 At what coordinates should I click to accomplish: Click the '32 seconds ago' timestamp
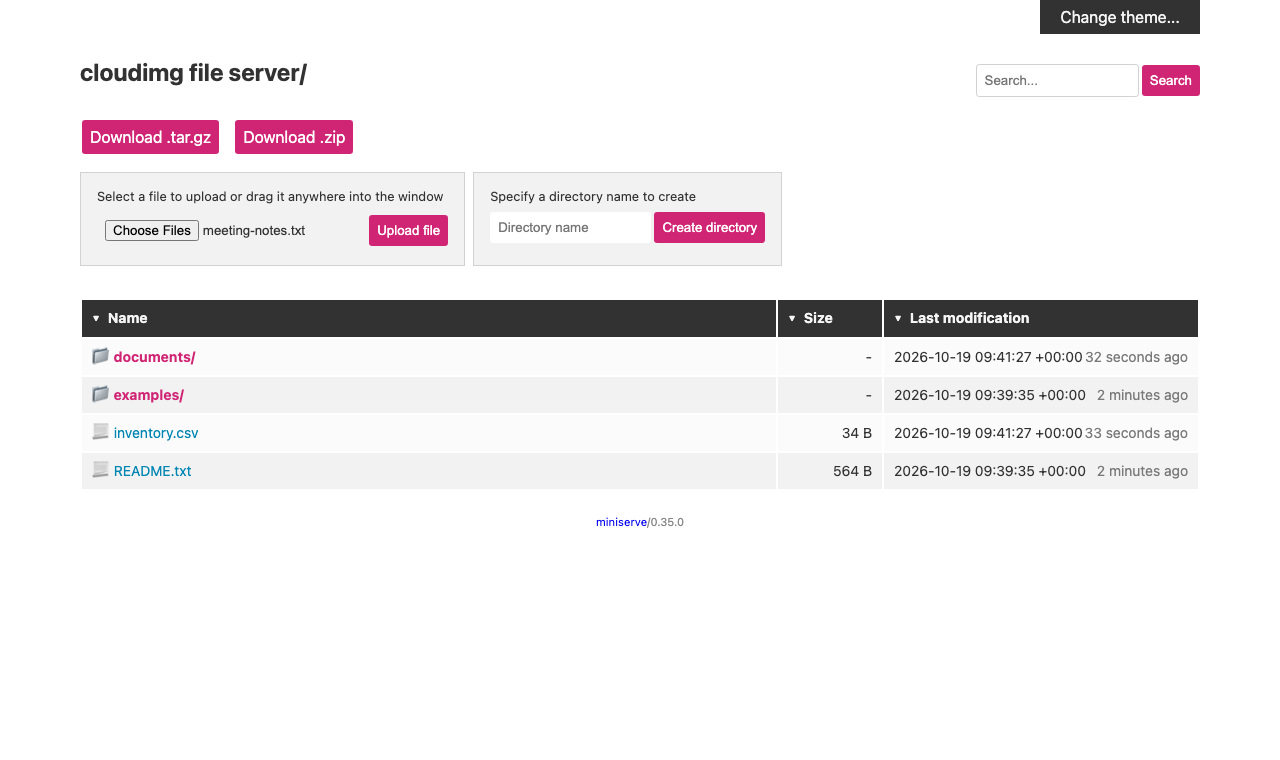pos(1137,357)
